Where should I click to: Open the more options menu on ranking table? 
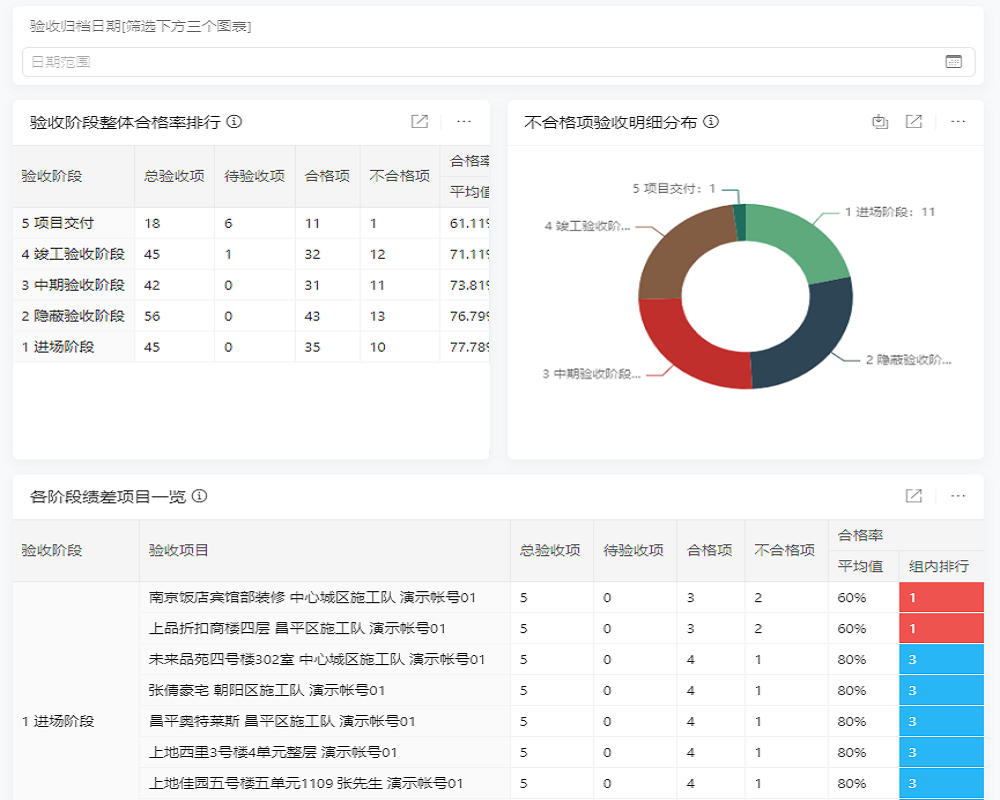click(463, 121)
